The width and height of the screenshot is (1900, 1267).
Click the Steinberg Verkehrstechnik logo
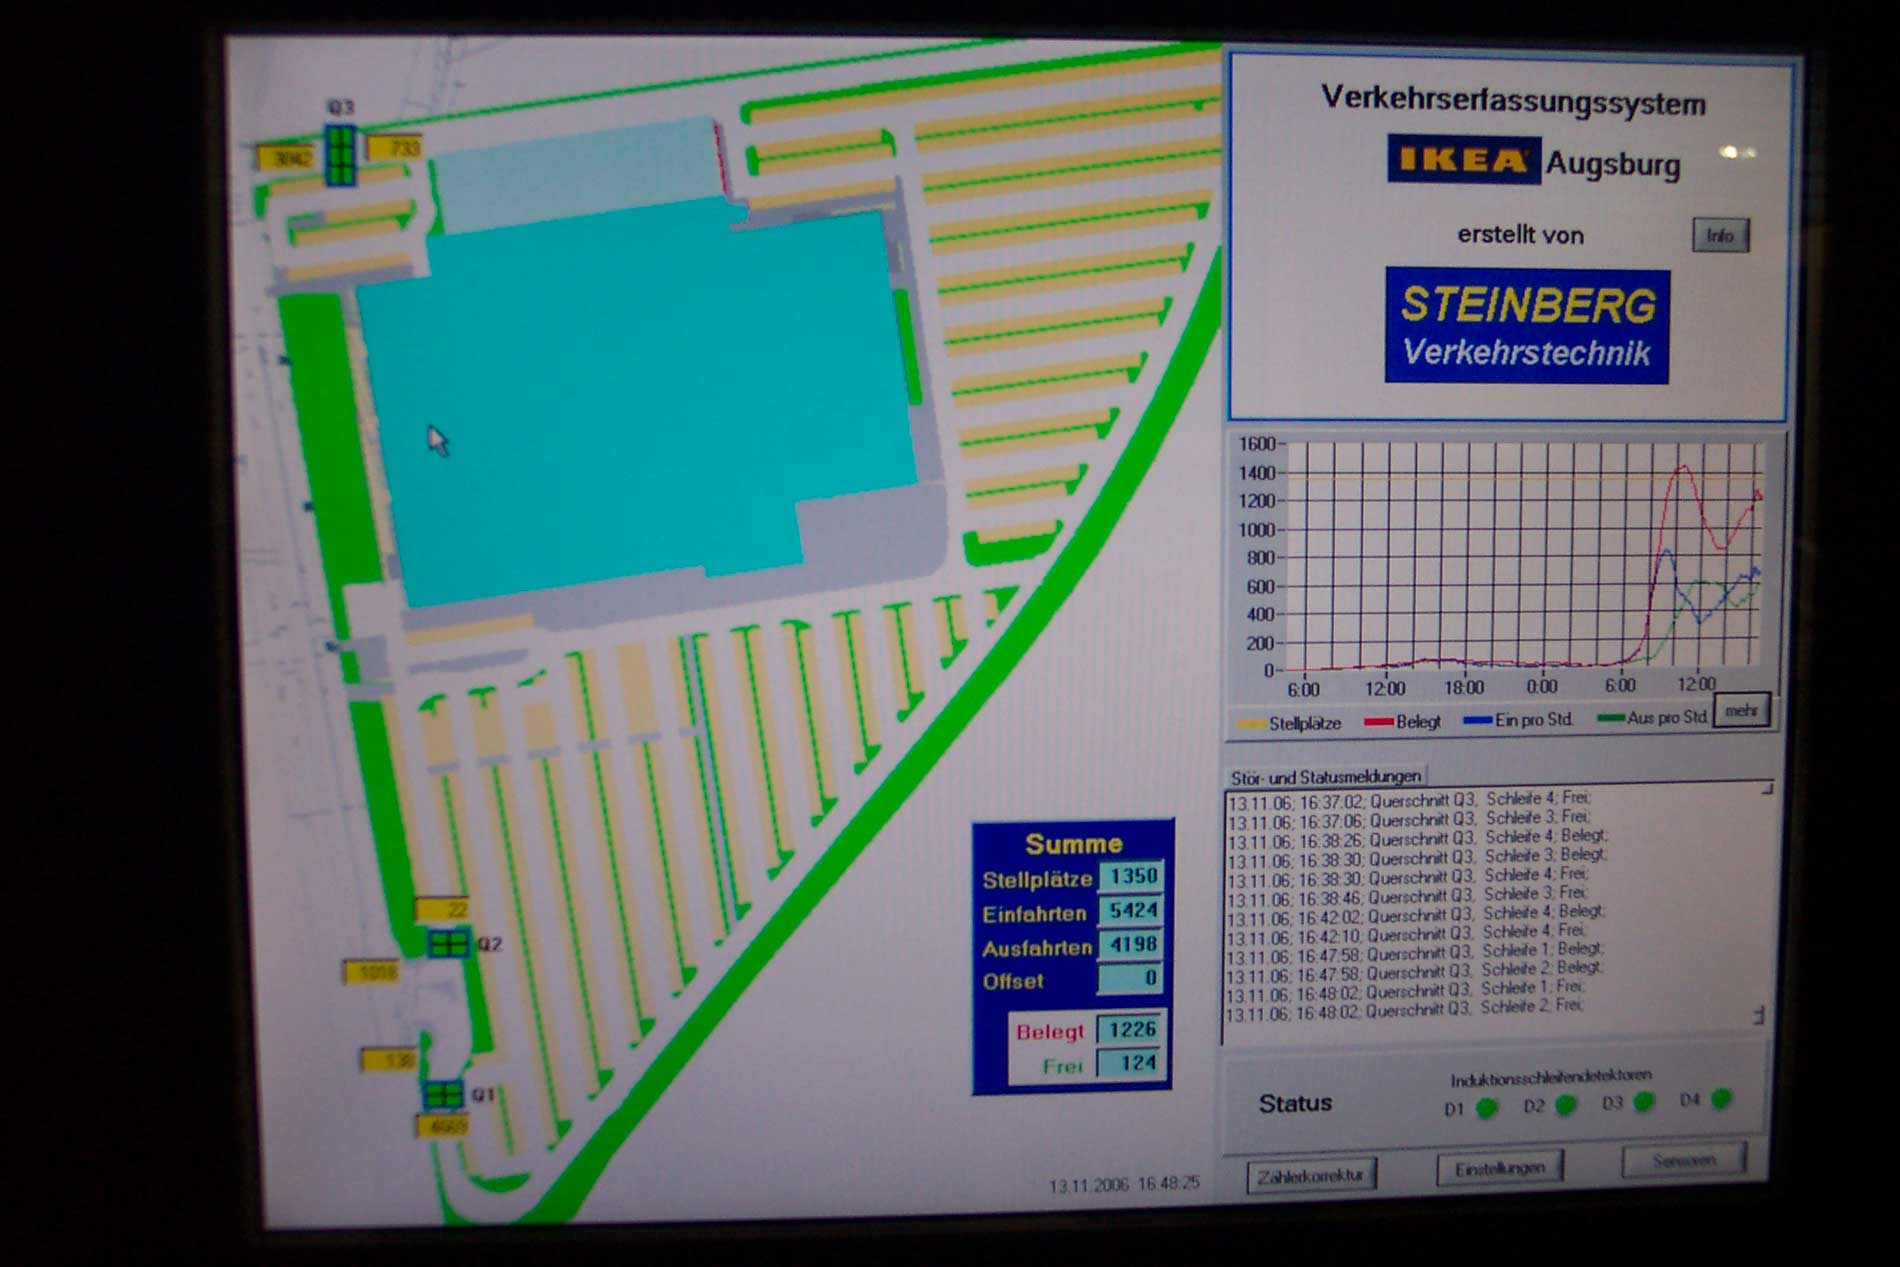(1527, 326)
